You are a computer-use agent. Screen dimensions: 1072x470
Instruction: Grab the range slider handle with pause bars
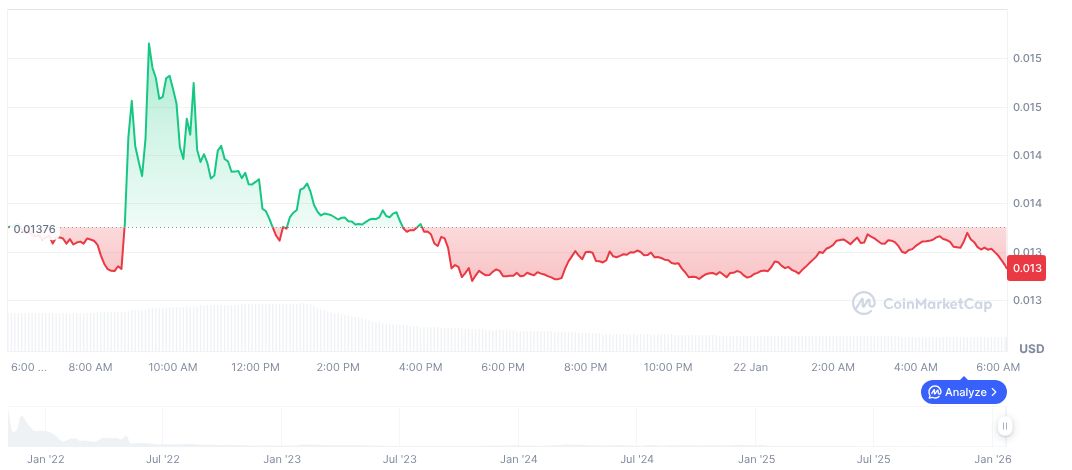(x=1004, y=426)
